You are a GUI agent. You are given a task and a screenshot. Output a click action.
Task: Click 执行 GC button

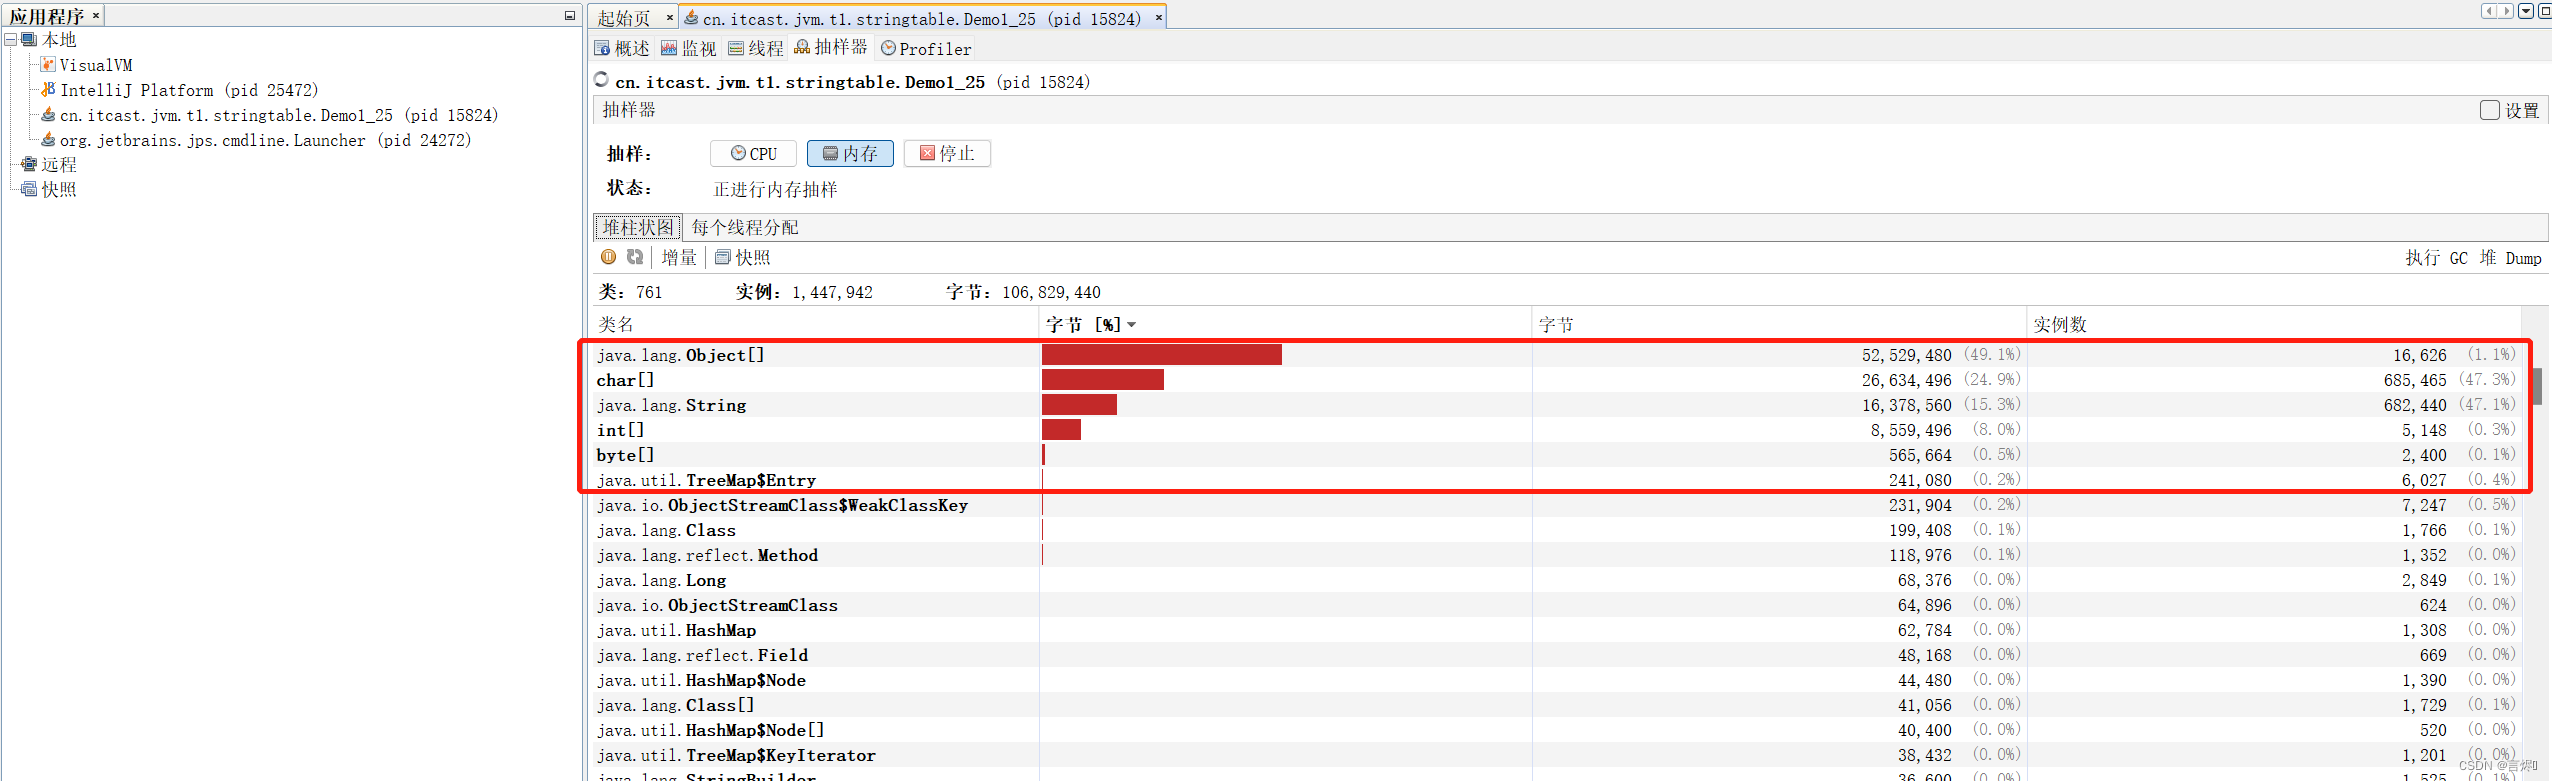point(2436,258)
